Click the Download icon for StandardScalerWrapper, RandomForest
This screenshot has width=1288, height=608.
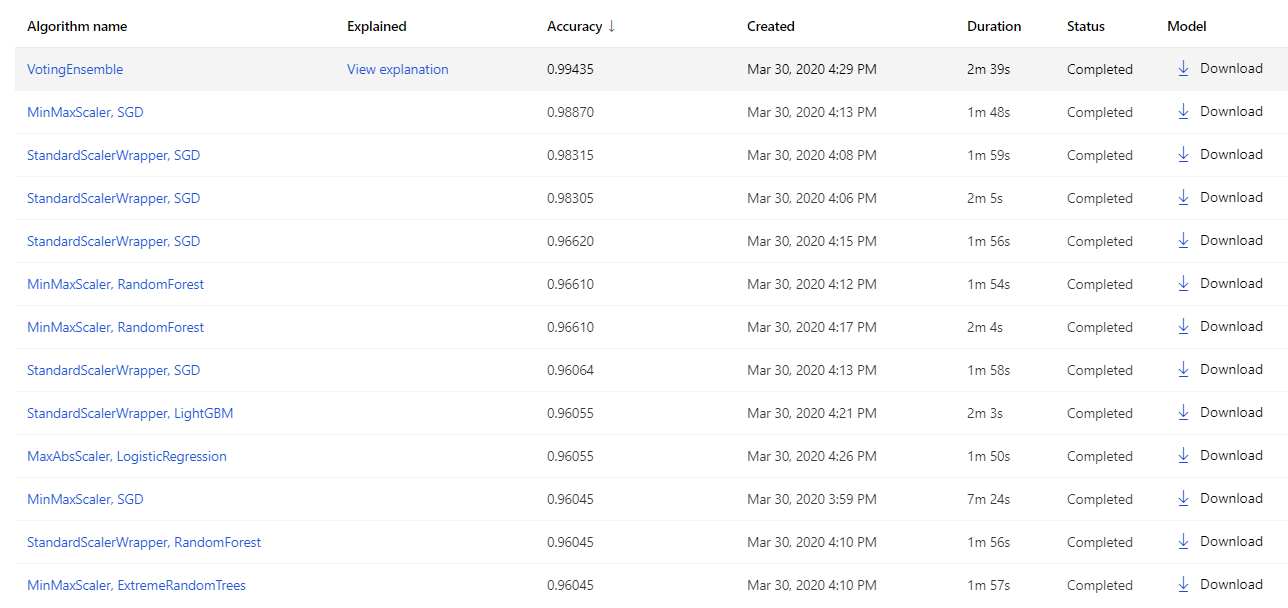(1183, 542)
